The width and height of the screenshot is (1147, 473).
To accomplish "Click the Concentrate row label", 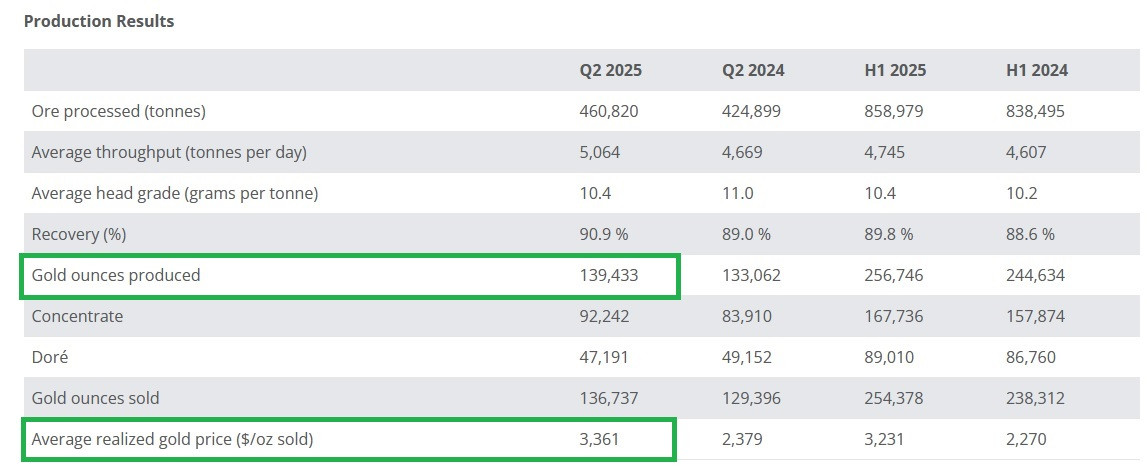I will point(77,316).
